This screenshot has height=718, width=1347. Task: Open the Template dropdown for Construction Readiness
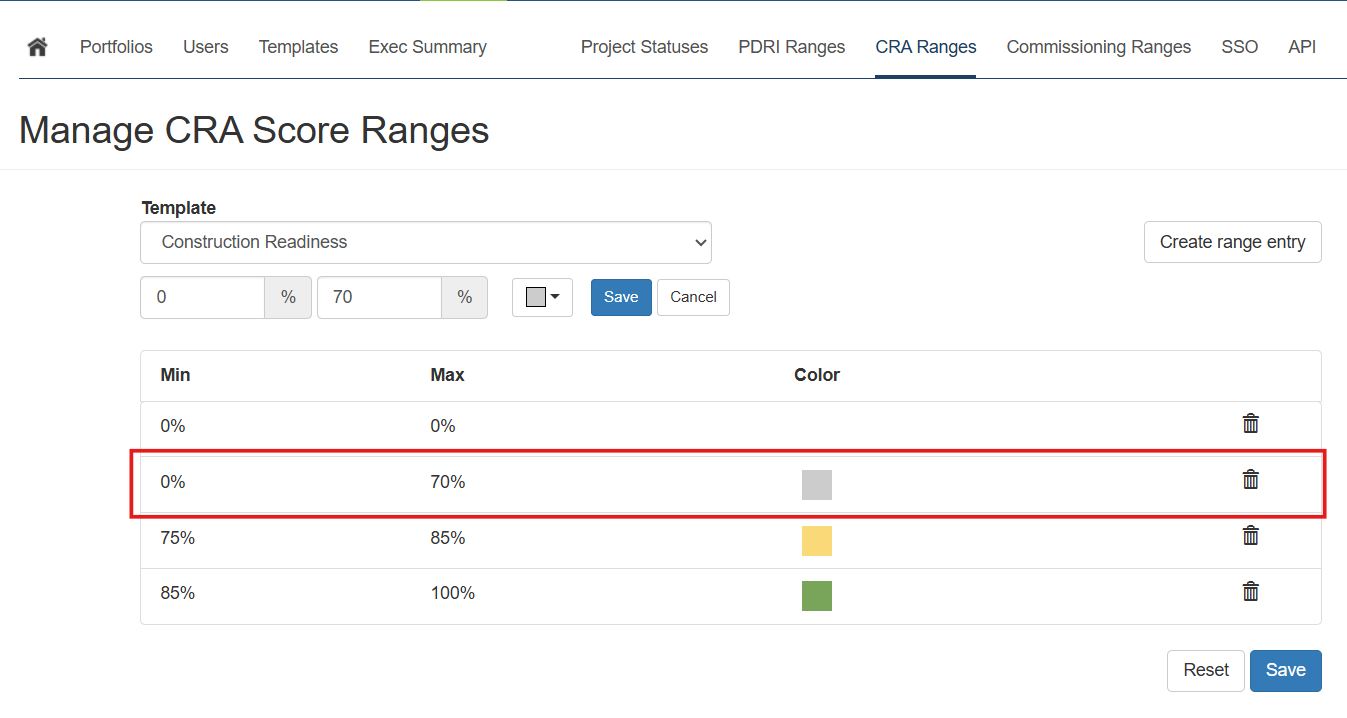pyautogui.click(x=425, y=242)
